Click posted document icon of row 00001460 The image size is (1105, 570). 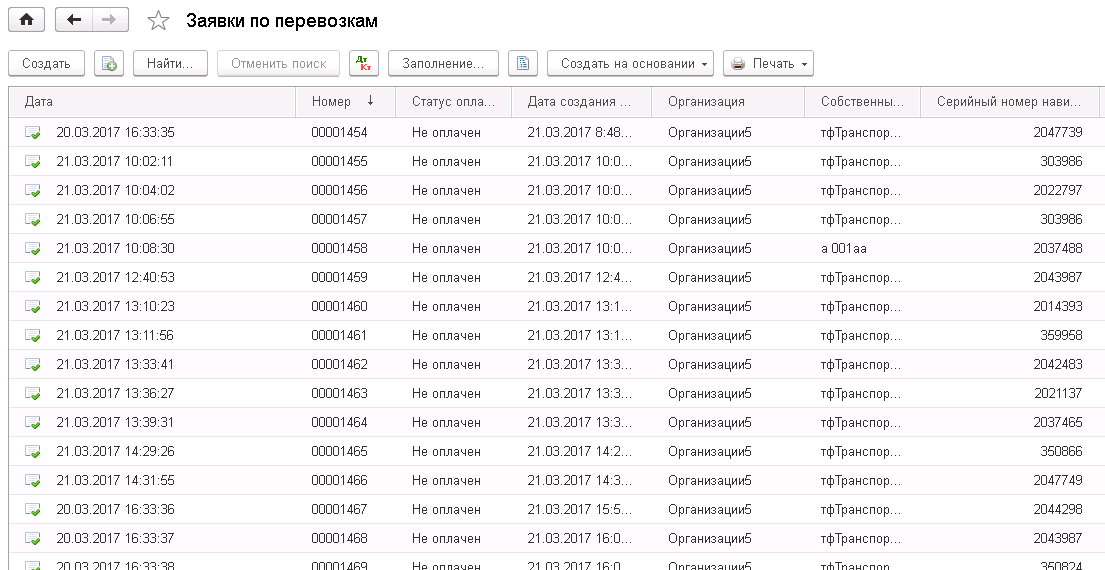[x=33, y=306]
